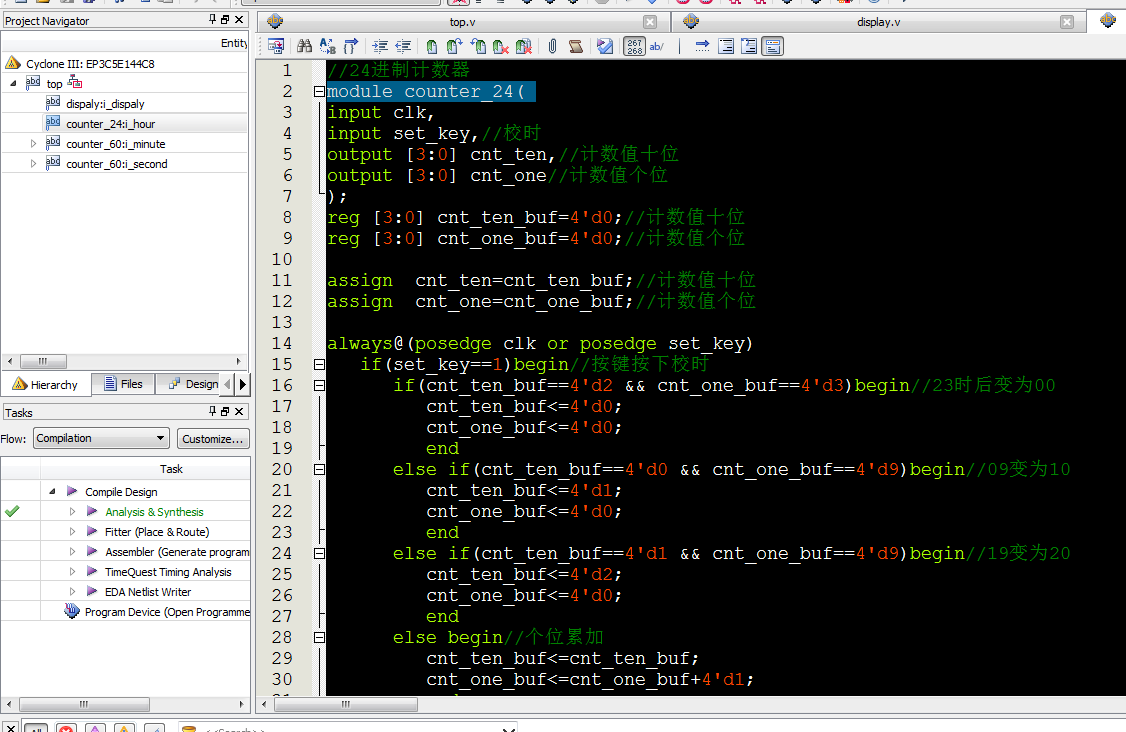This screenshot has height=732, width=1126.
Task: Select dispaly:i_dispaly entity in hierarchy
Action: click(105, 103)
